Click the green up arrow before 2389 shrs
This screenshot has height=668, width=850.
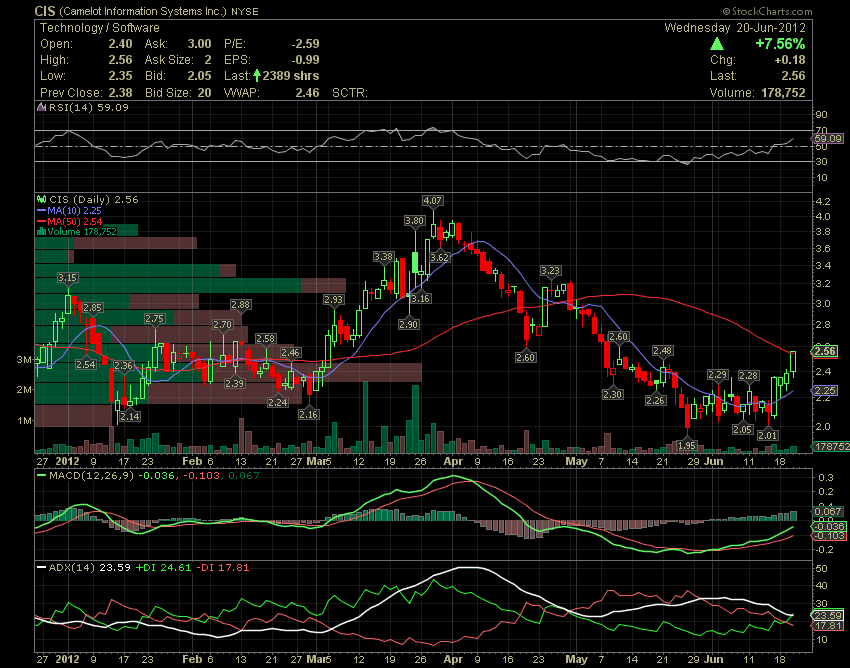pyautogui.click(x=257, y=75)
